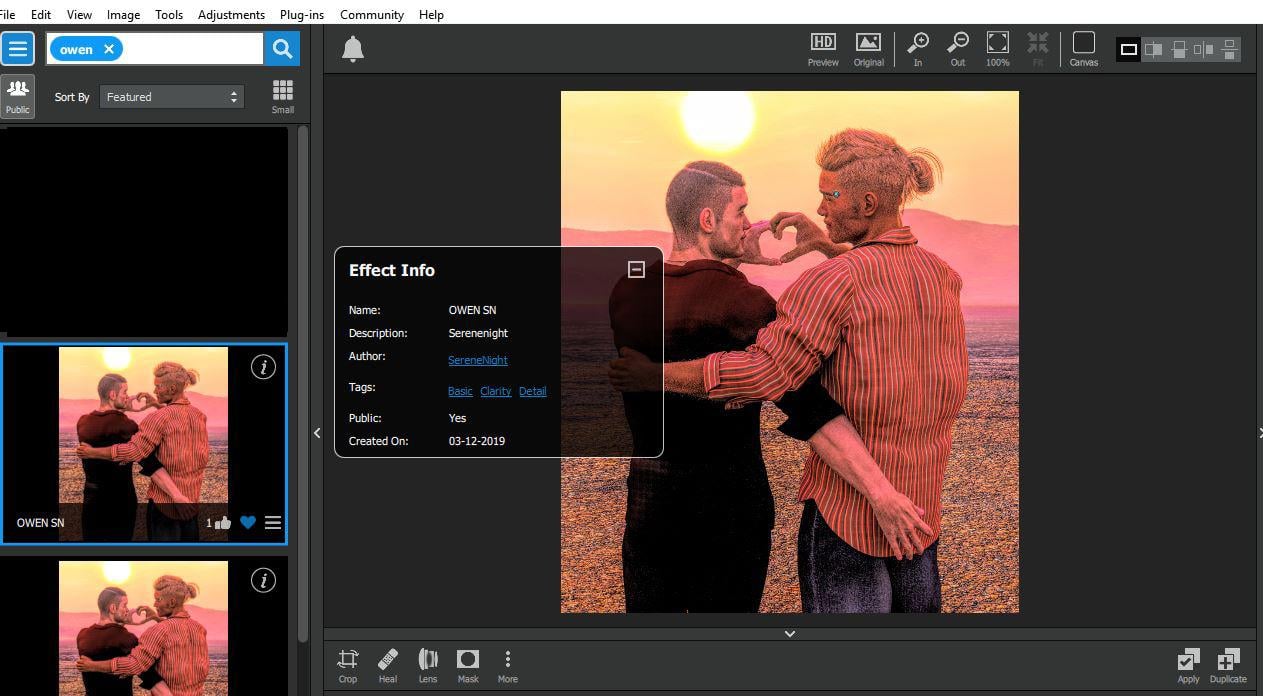Favorite OWEN SN with heart icon
Image resolution: width=1263 pixels, height=696 pixels.
[248, 523]
